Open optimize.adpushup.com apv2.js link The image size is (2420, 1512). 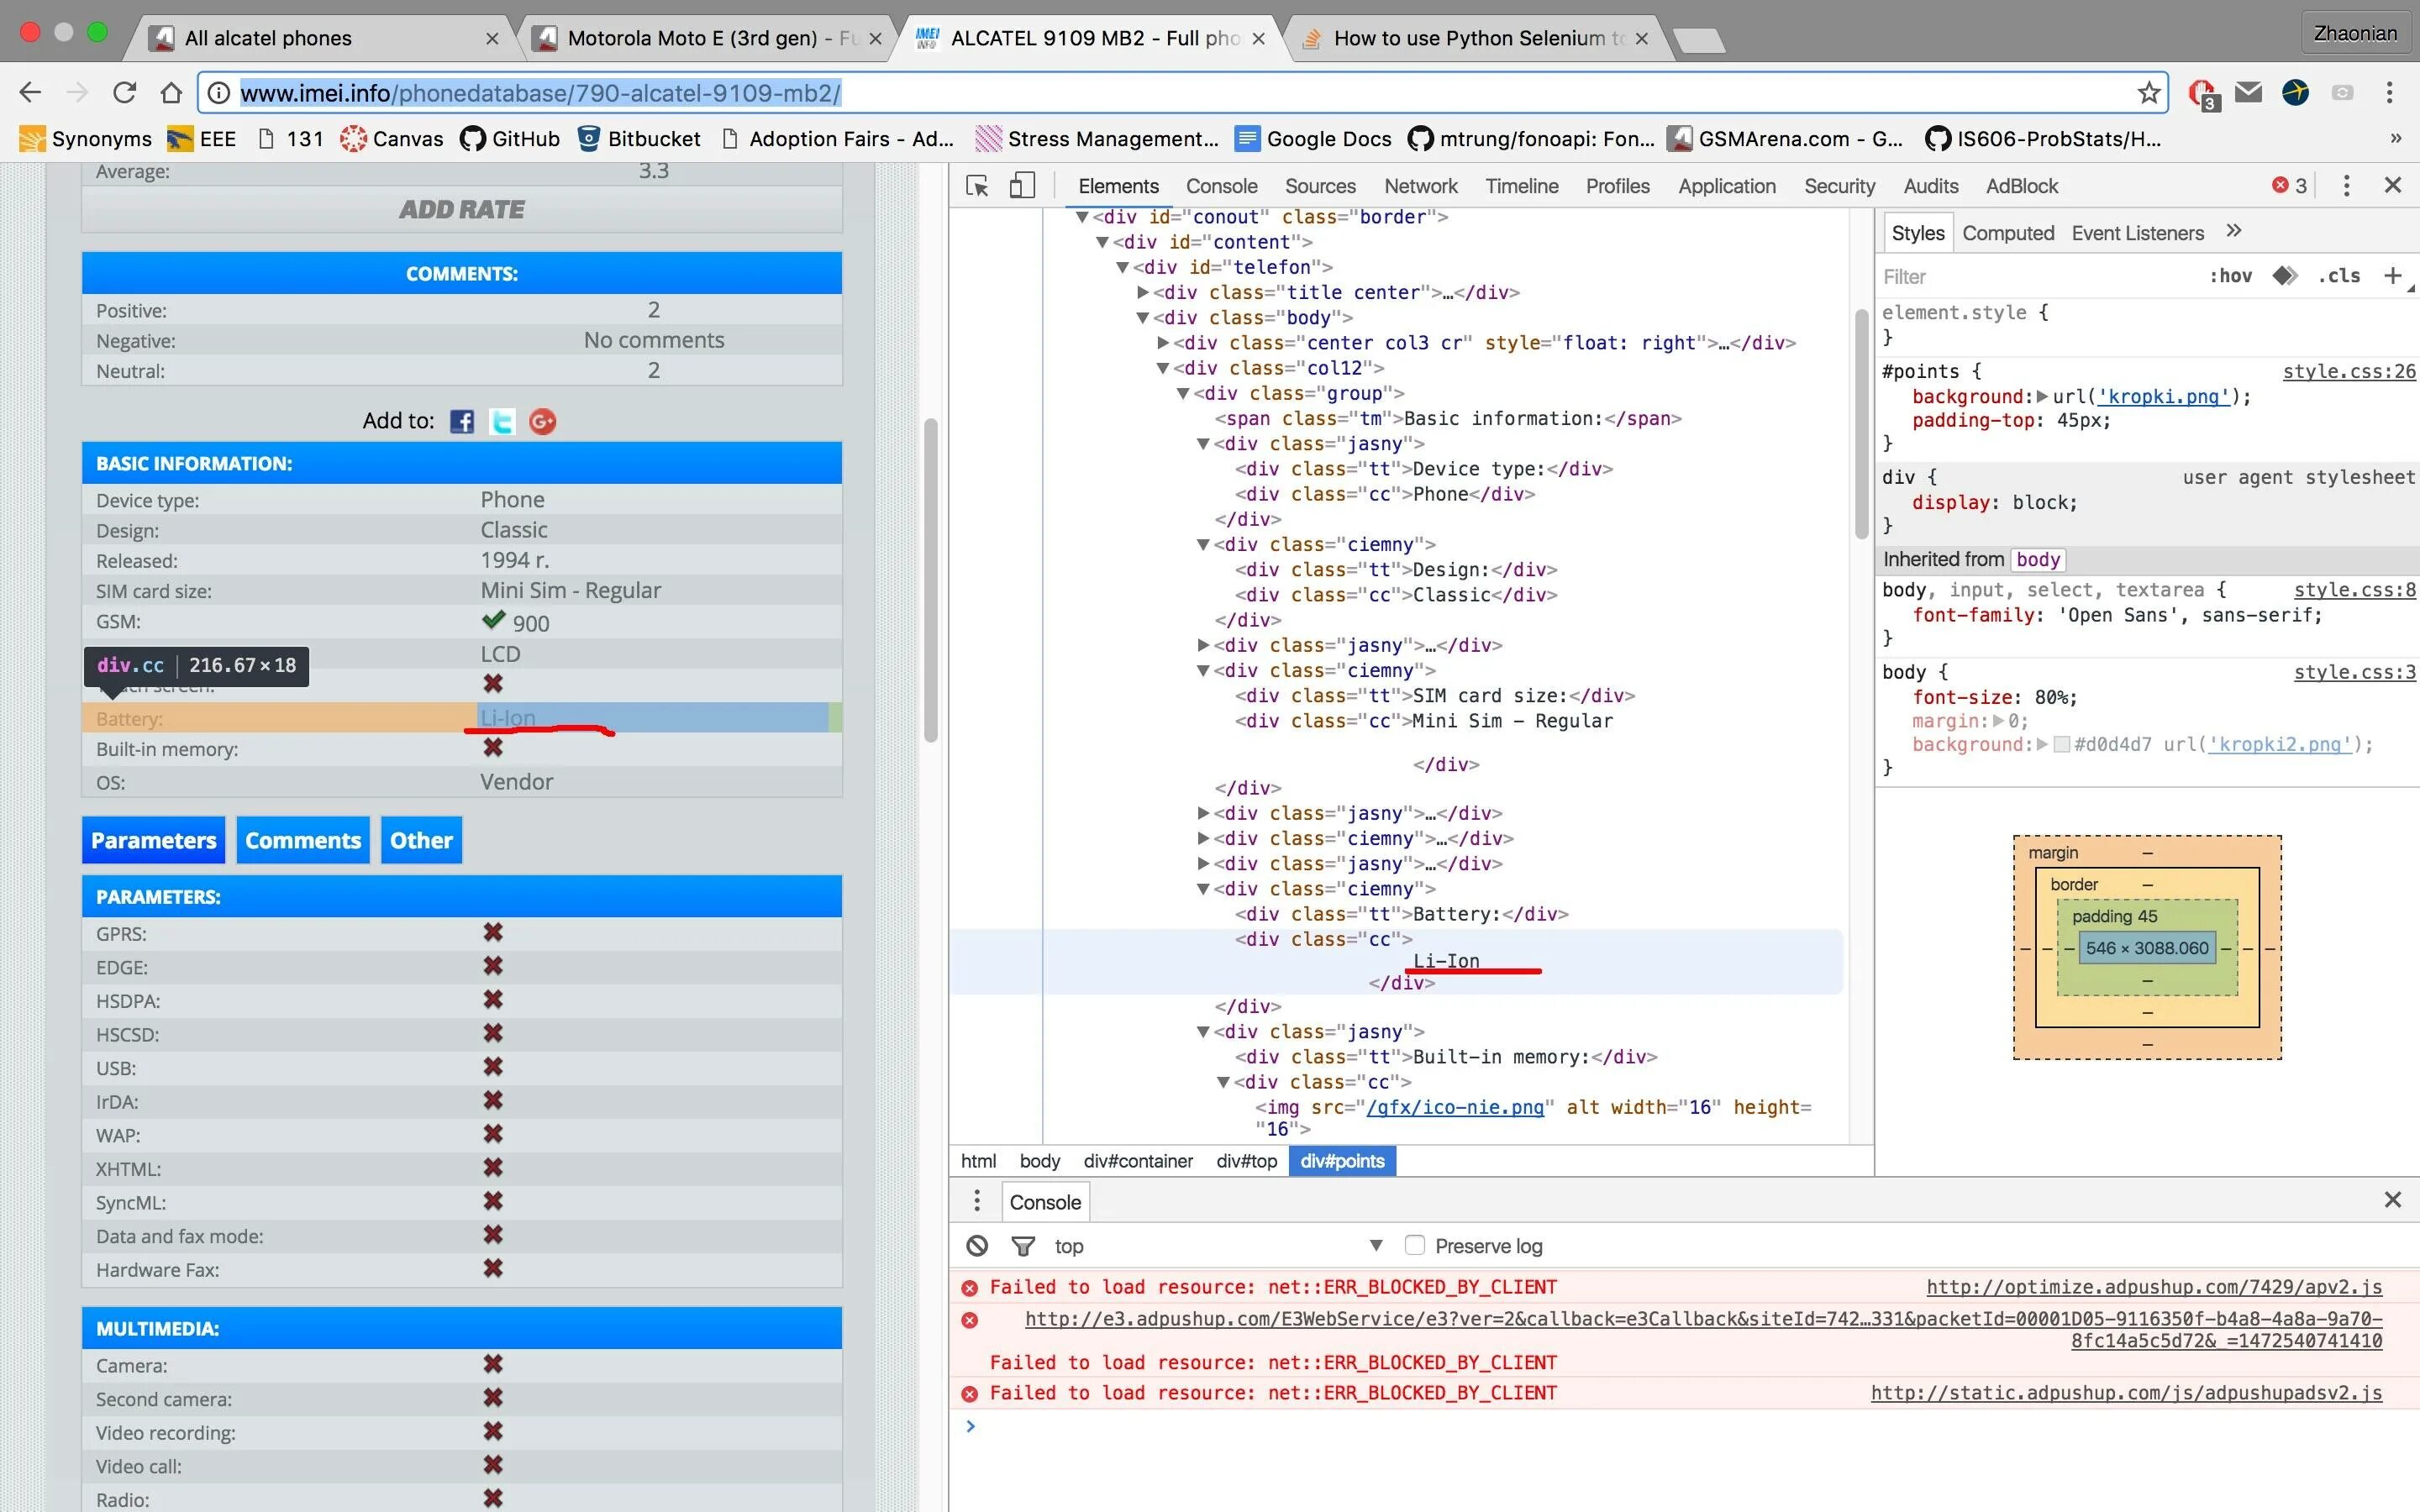pyautogui.click(x=2154, y=1286)
